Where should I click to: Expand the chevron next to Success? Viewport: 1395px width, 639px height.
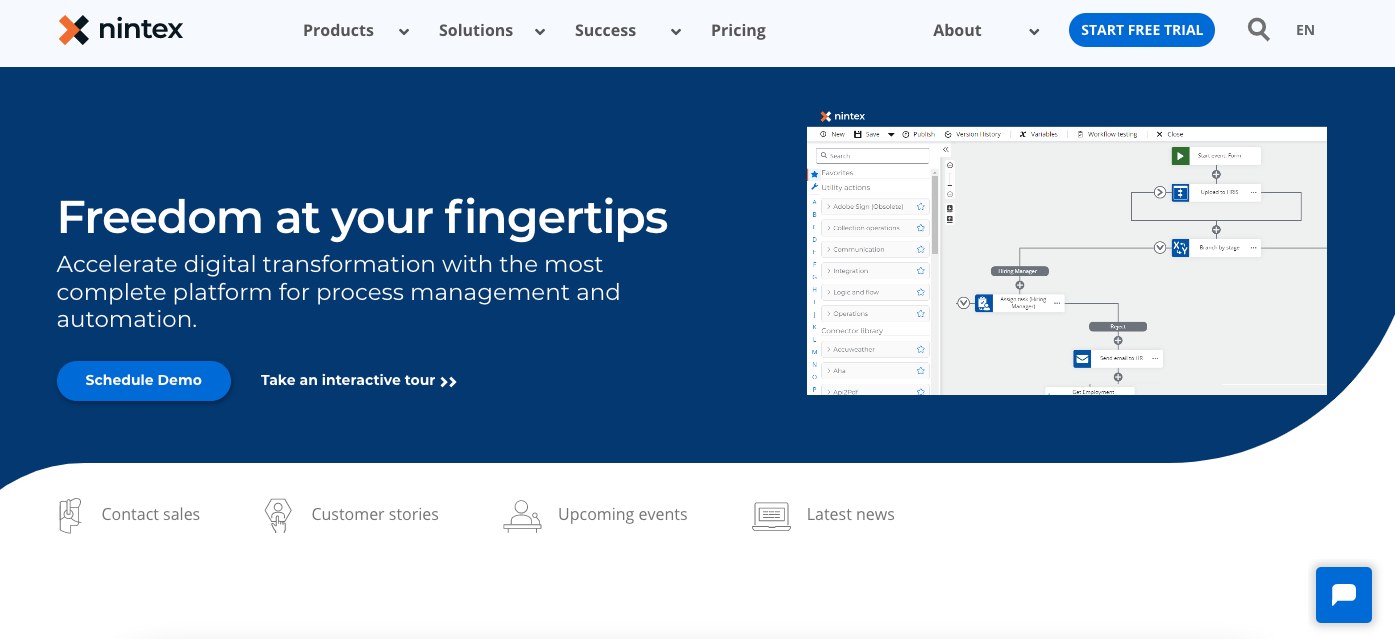pyautogui.click(x=676, y=32)
